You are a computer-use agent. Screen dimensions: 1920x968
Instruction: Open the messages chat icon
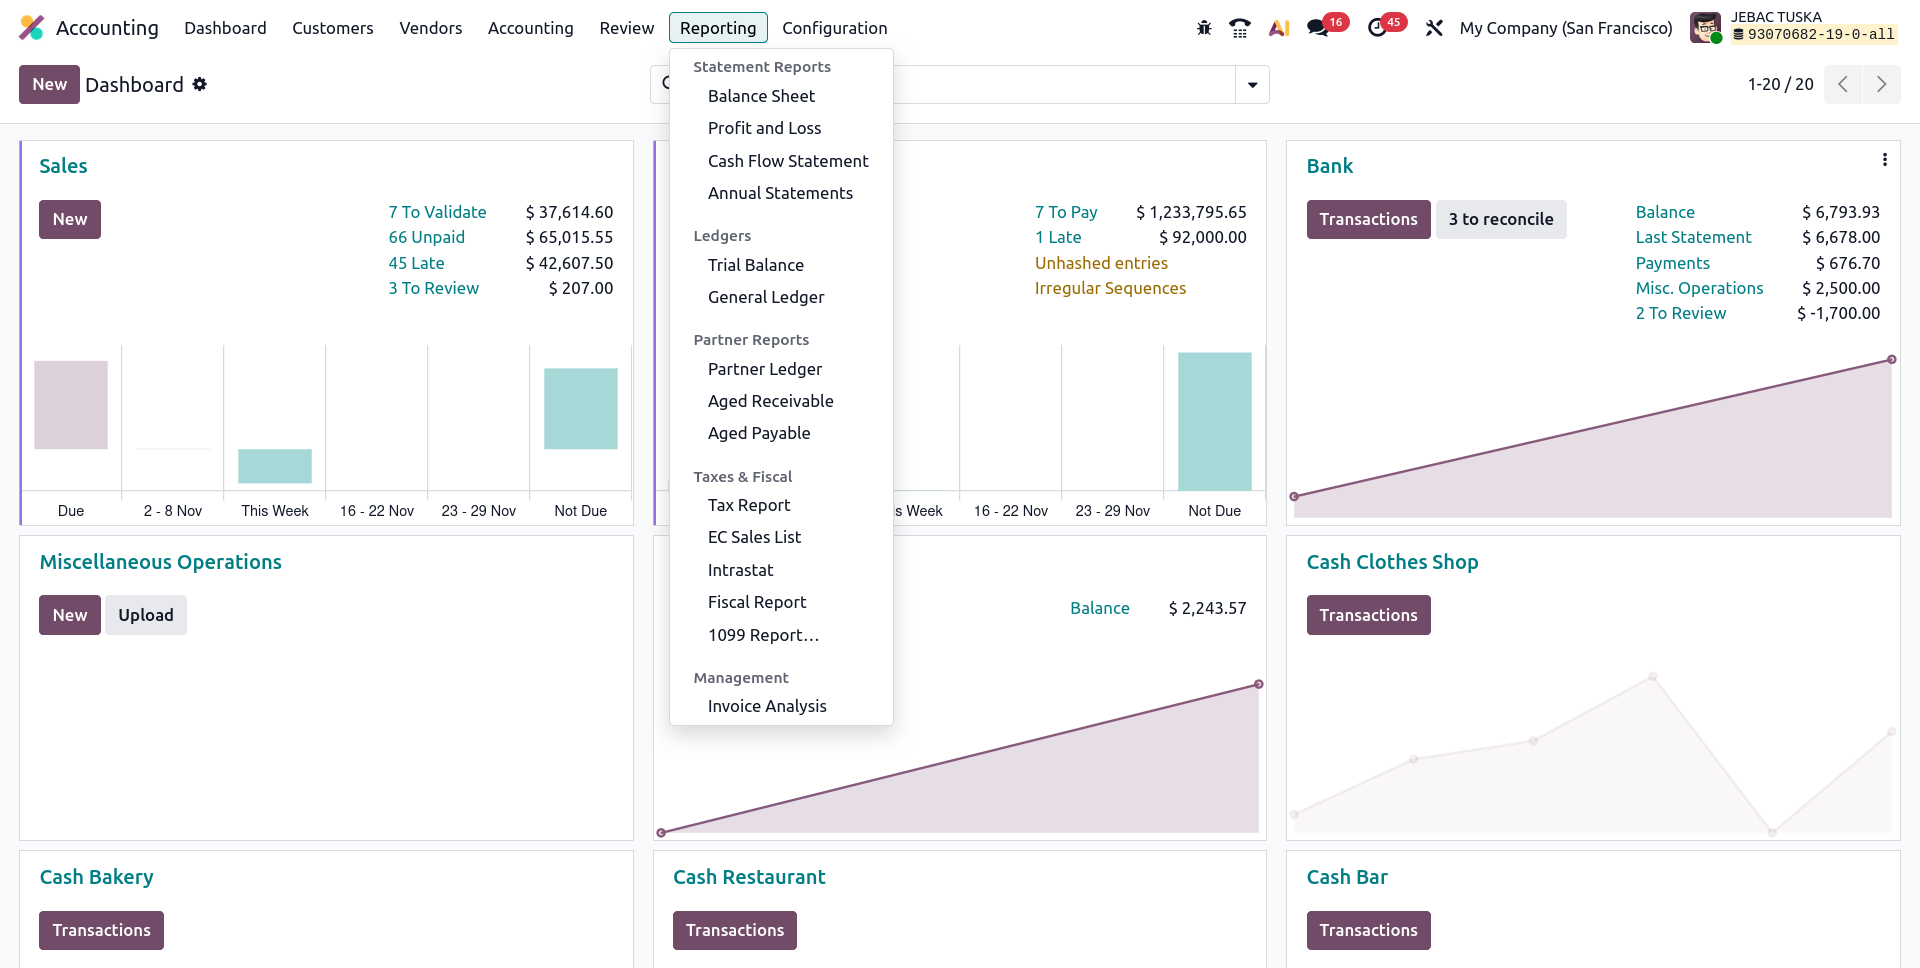(x=1318, y=28)
